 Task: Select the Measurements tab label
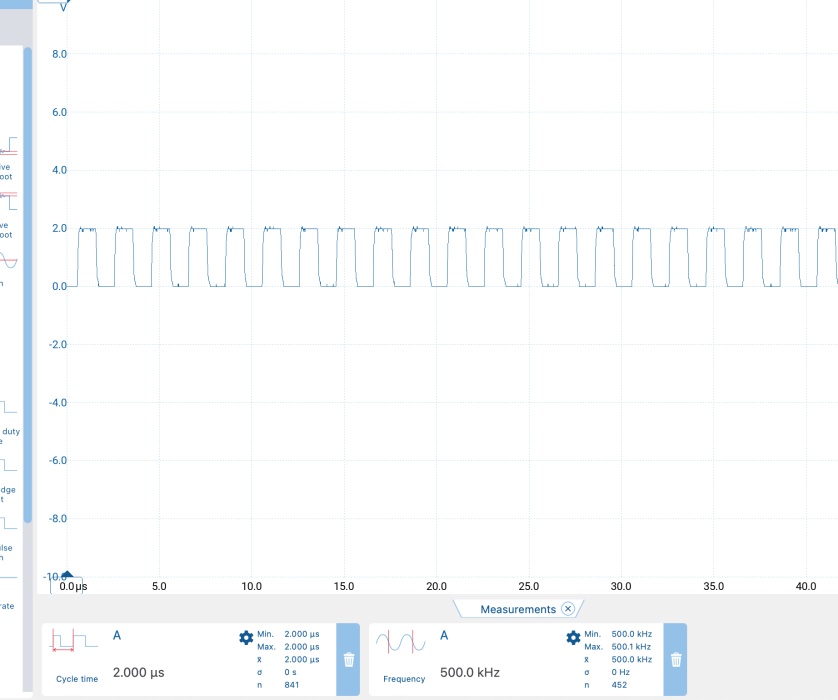tap(517, 609)
